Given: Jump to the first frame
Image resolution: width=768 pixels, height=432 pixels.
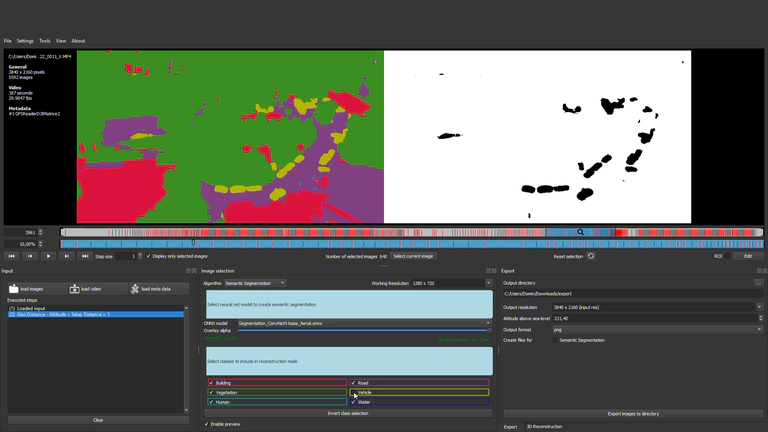Looking at the screenshot, I should 12,256.
